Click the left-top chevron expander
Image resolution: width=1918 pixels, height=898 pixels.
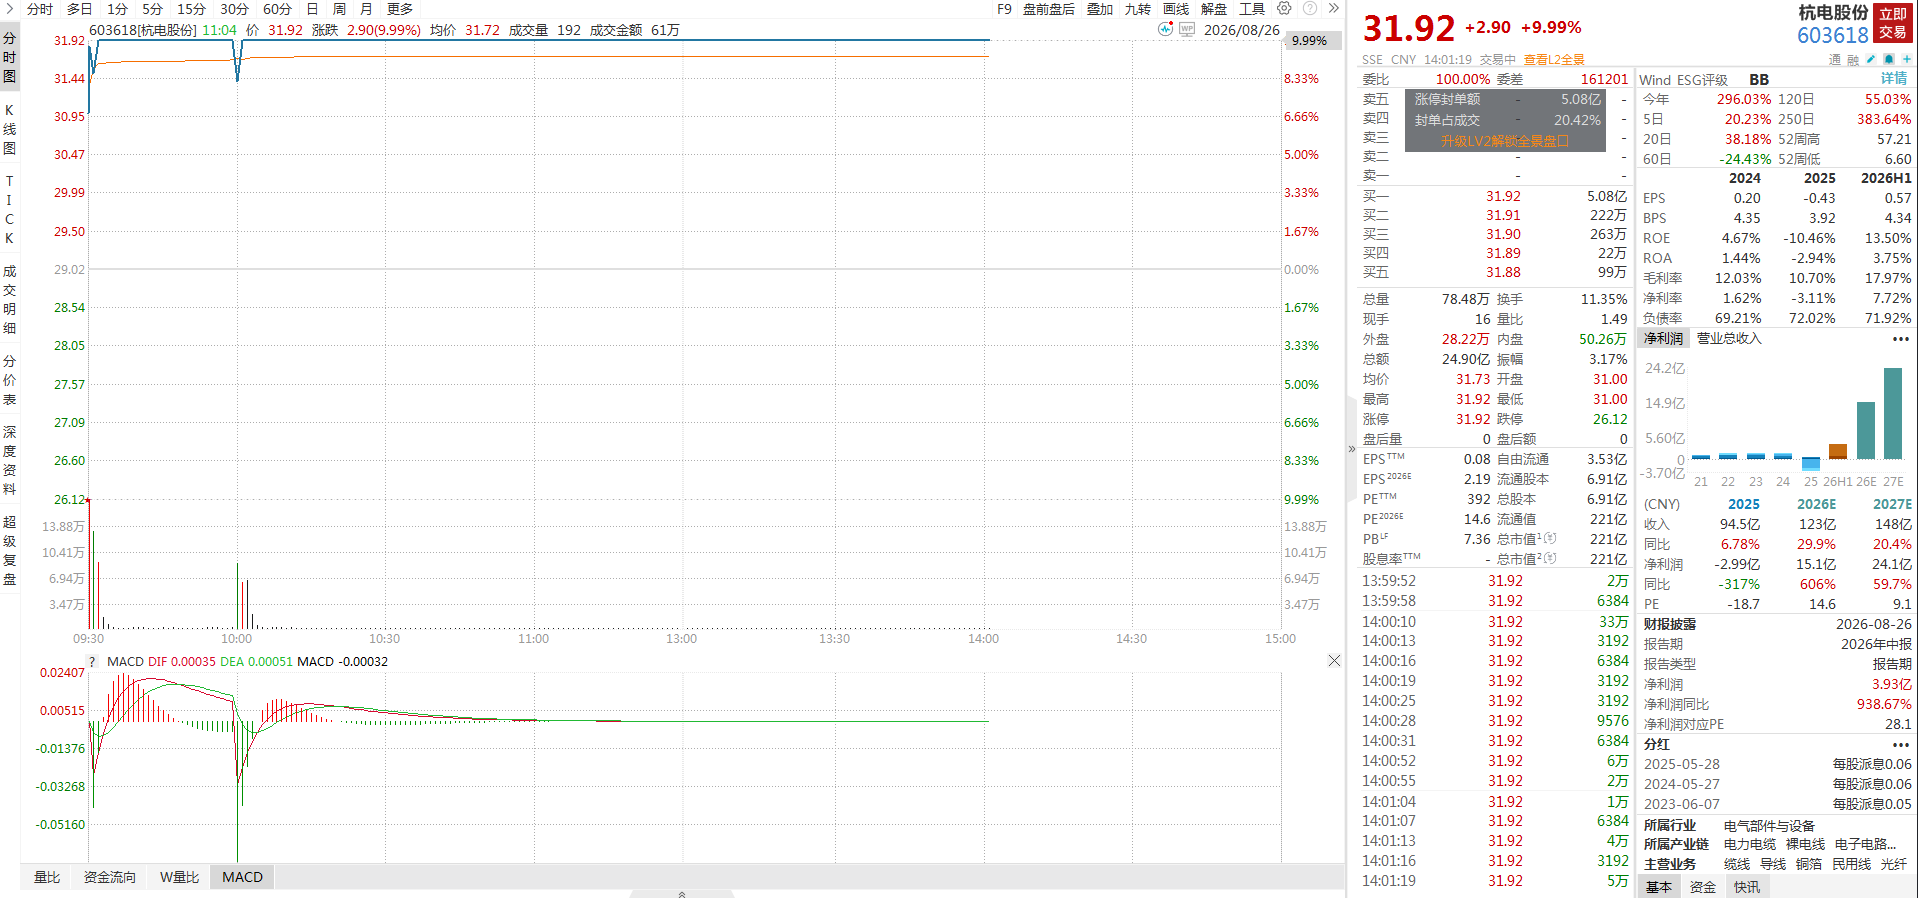pyautogui.click(x=9, y=8)
